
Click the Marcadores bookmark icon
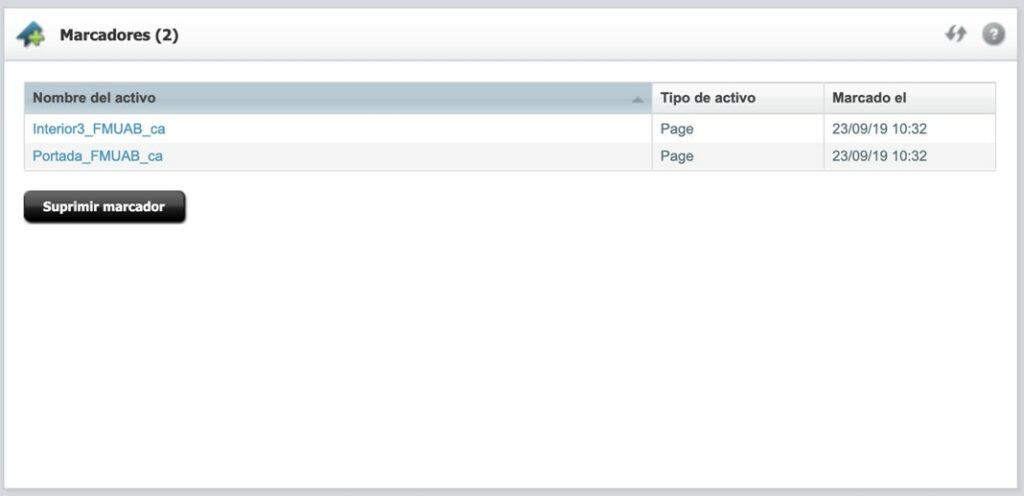pyautogui.click(x=31, y=35)
